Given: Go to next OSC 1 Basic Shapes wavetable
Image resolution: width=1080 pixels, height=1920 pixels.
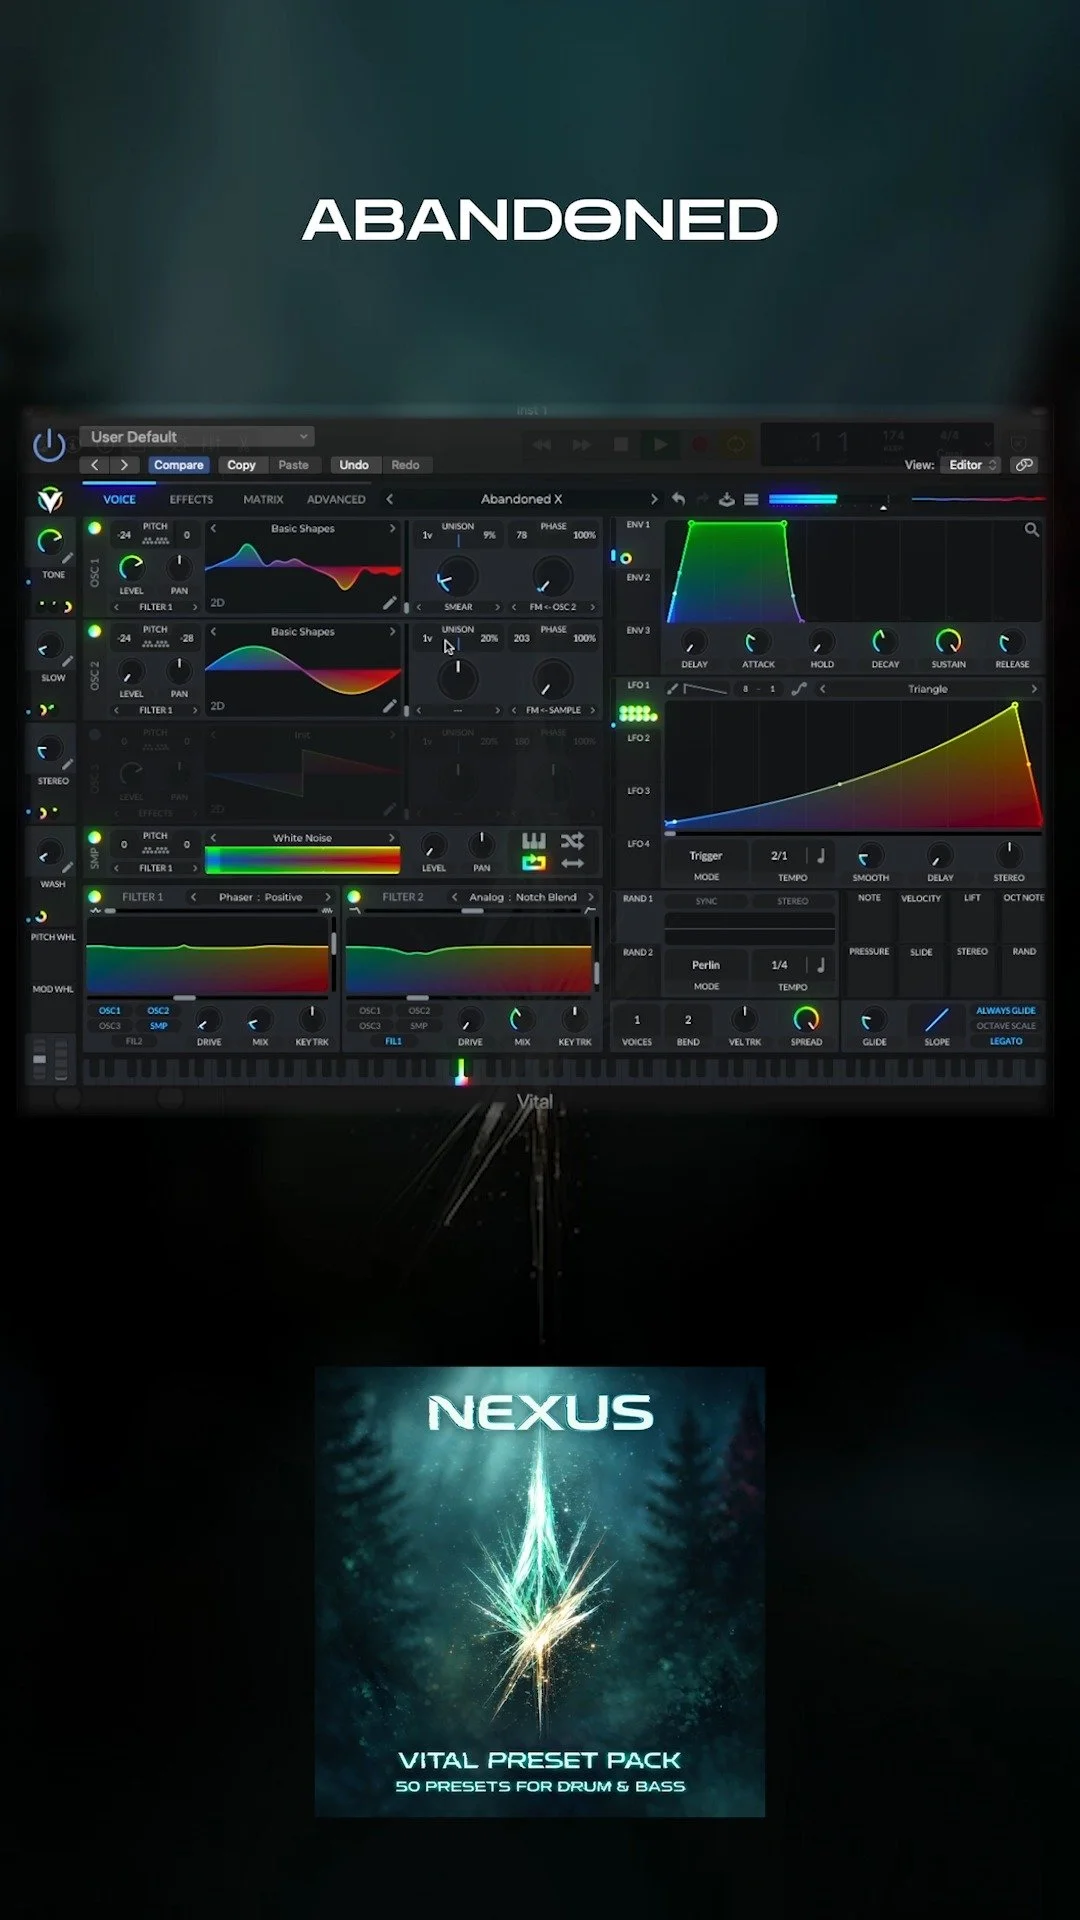Looking at the screenshot, I should point(392,528).
